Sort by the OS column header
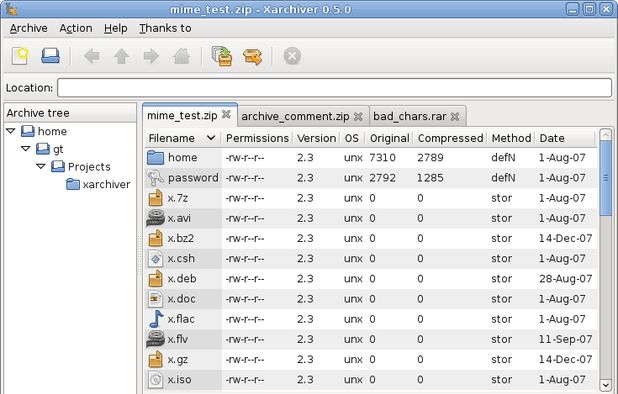The image size is (618, 394). 352,138
